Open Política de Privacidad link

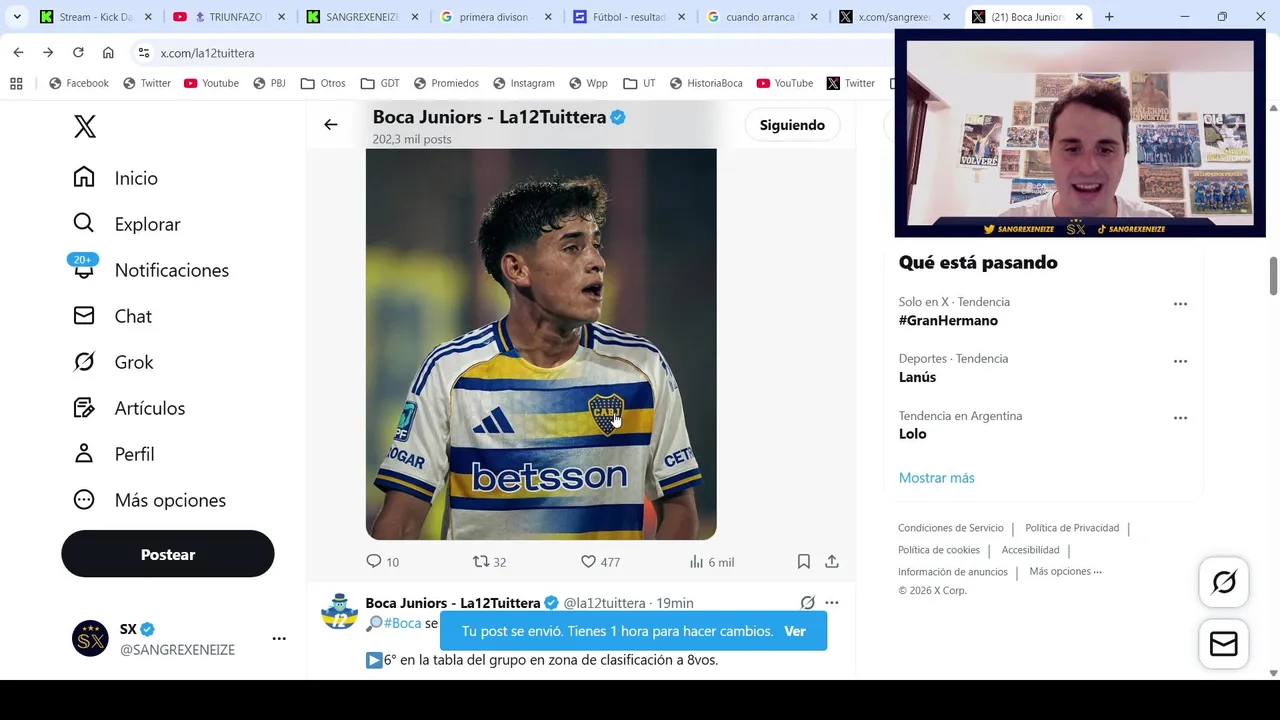tap(1072, 528)
